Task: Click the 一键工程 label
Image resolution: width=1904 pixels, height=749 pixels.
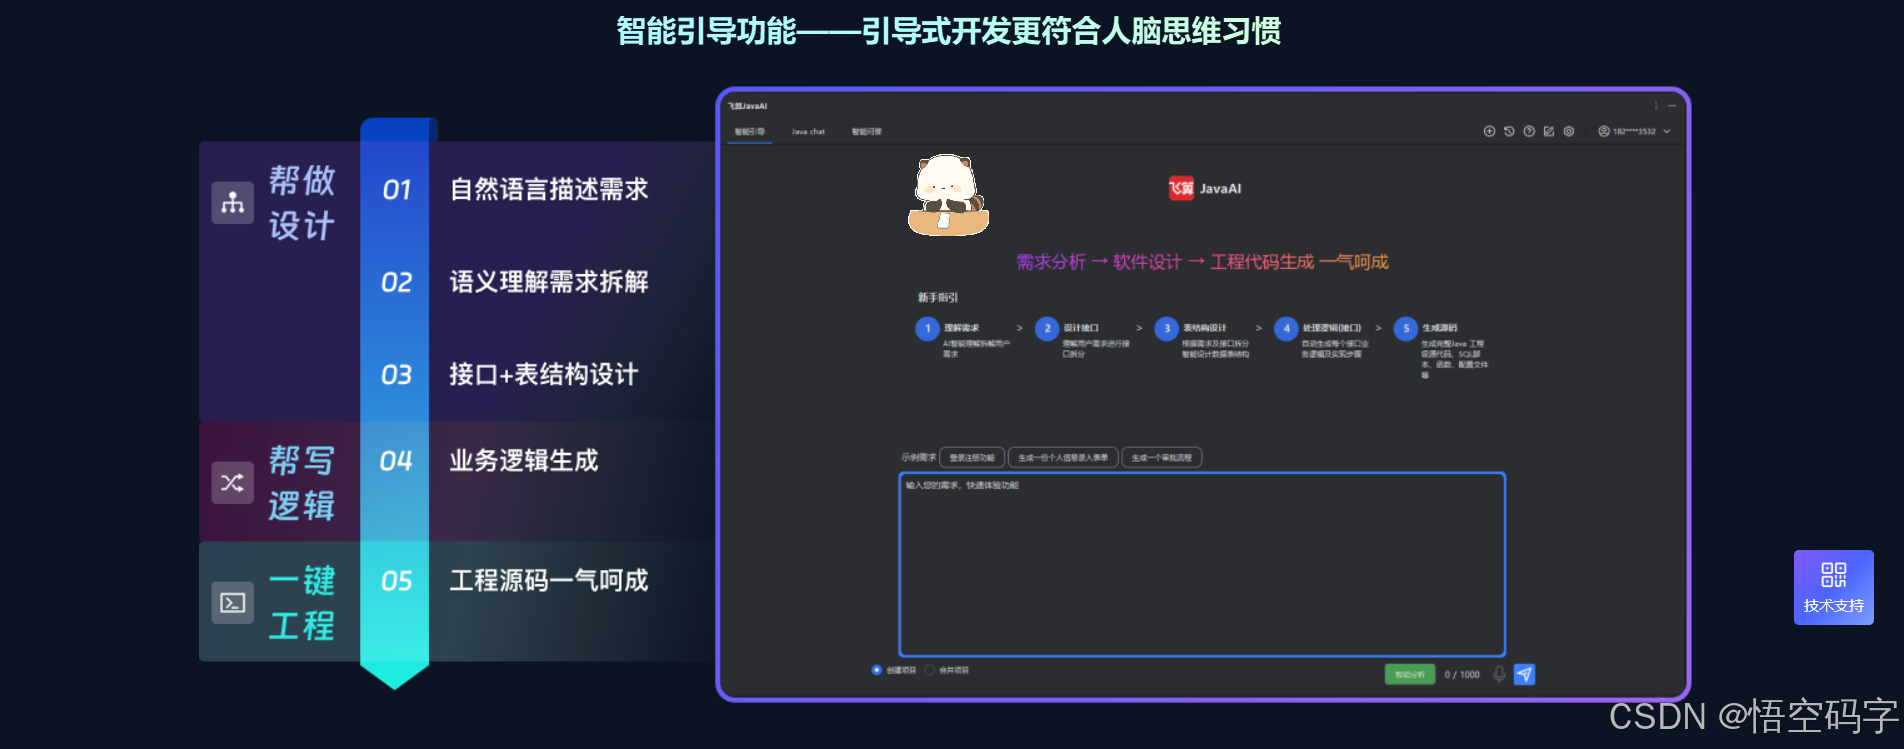Action: [x=302, y=603]
